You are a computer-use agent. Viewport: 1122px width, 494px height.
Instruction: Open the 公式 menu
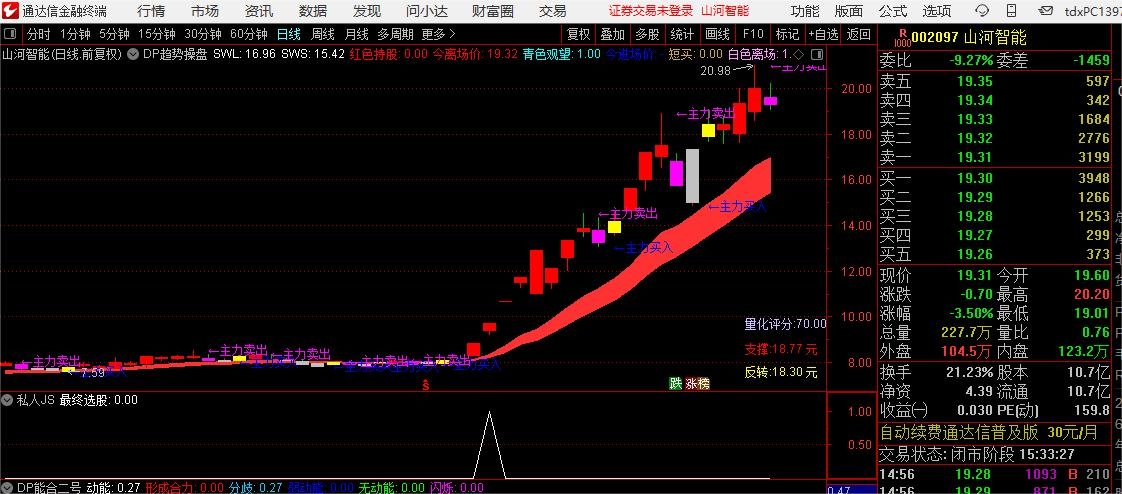[x=892, y=11]
